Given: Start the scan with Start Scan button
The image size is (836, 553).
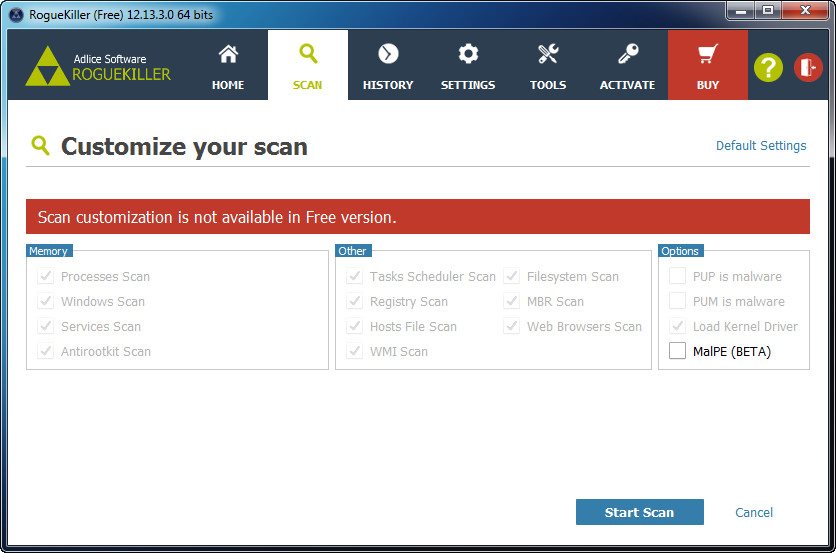Looking at the screenshot, I should click(x=639, y=512).
